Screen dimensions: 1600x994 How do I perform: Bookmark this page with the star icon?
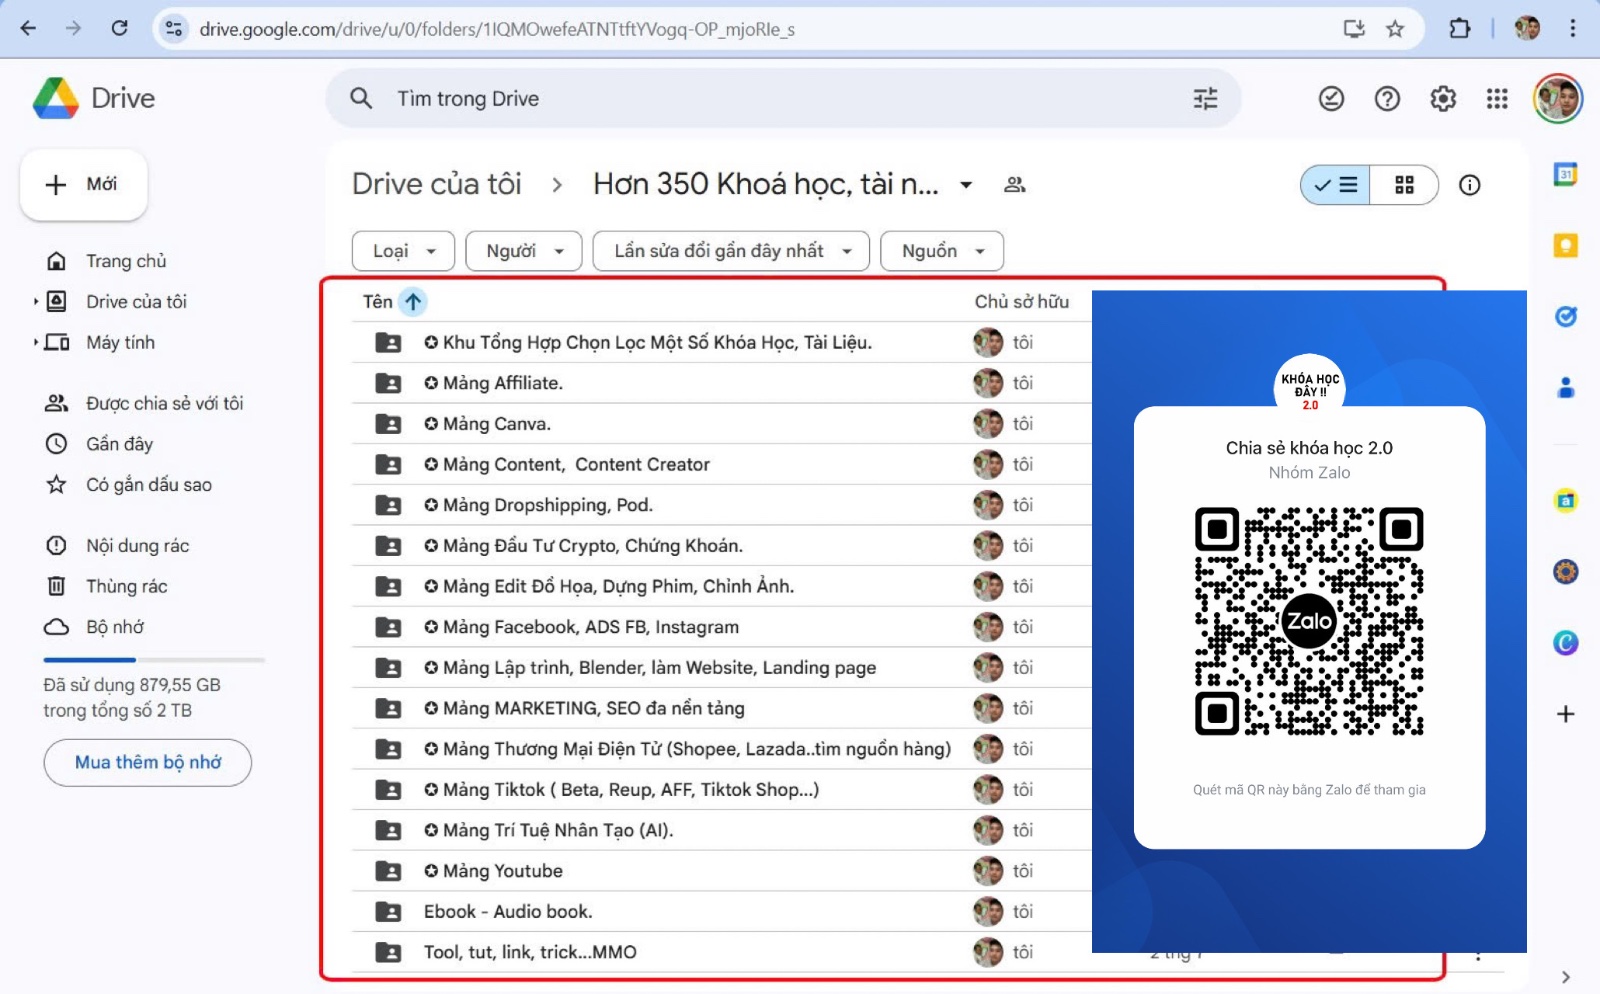(x=1395, y=29)
